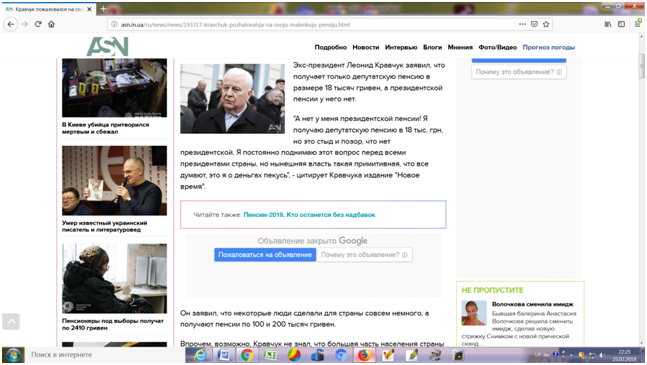Image resolution: width=647 pixels, height=365 pixels.
Task: Open thumbnail of Kyiv killer news
Action: click(x=114, y=87)
